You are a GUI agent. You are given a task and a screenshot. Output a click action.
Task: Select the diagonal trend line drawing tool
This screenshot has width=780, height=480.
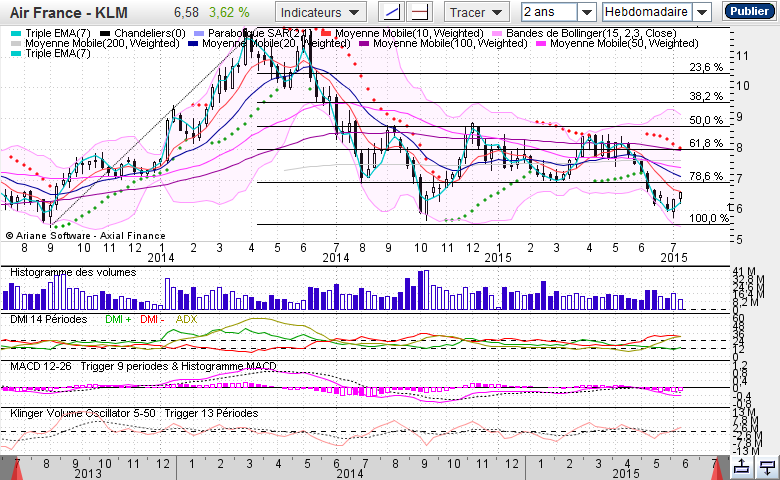point(393,12)
